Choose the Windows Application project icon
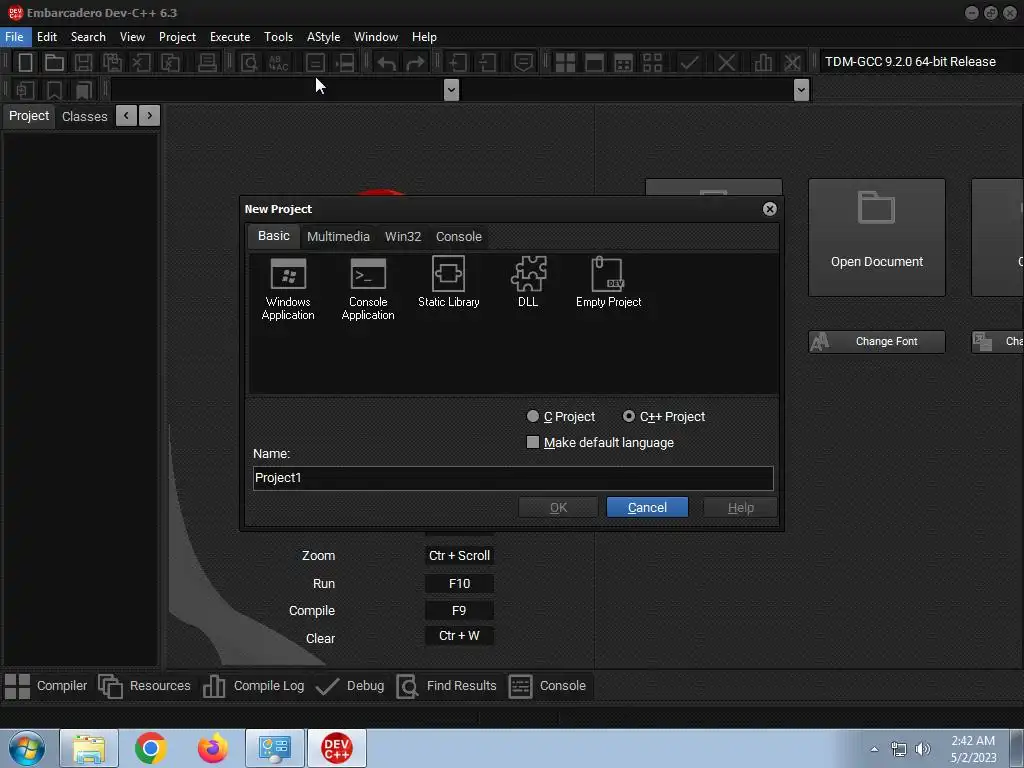Screen dimensions: 1024x768 click(x=288, y=289)
